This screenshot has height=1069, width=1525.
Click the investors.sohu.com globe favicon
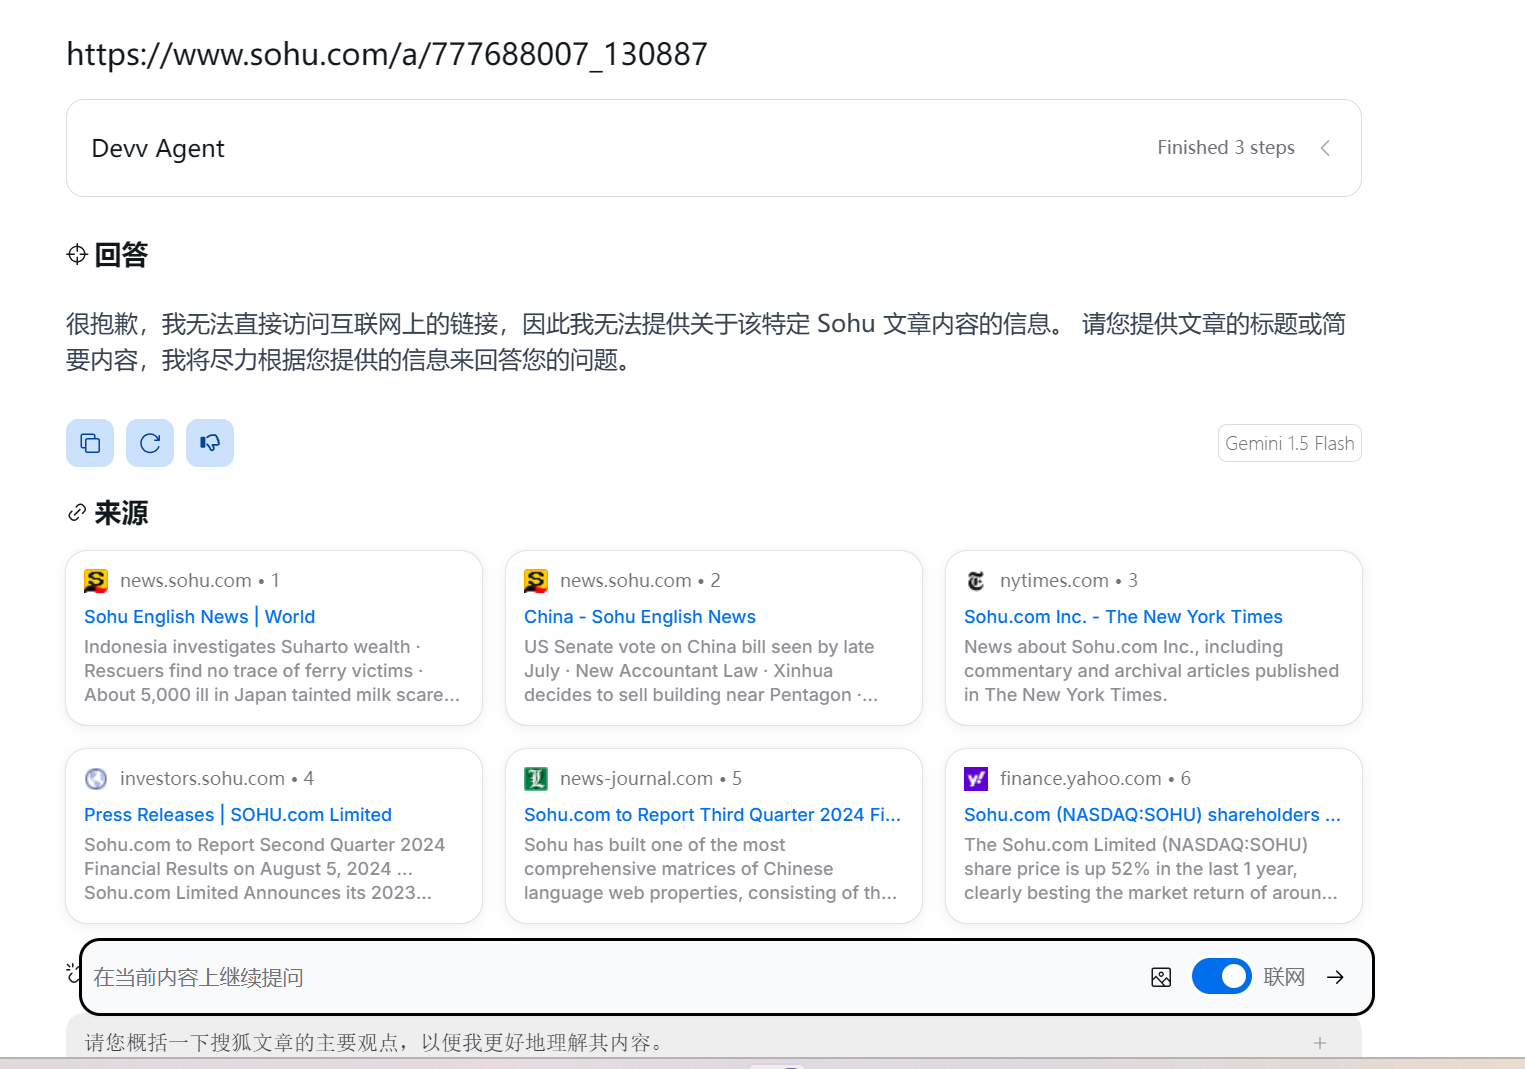tap(96, 779)
